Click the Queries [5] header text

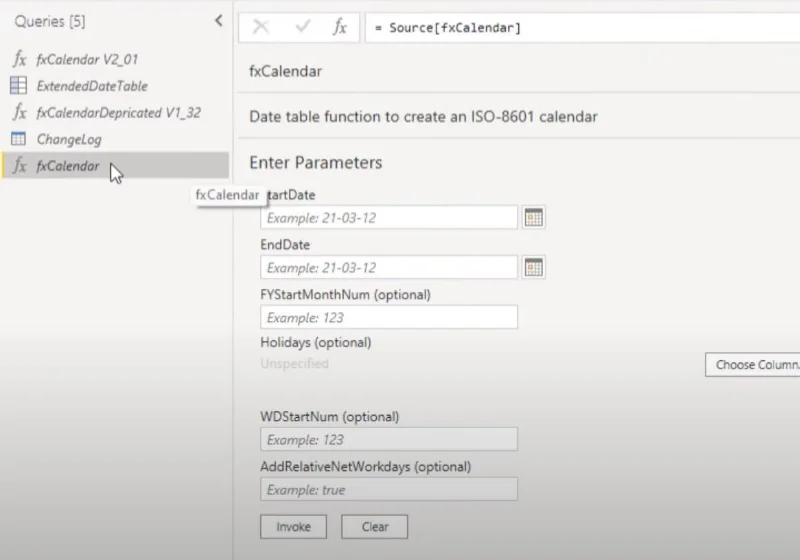point(50,21)
